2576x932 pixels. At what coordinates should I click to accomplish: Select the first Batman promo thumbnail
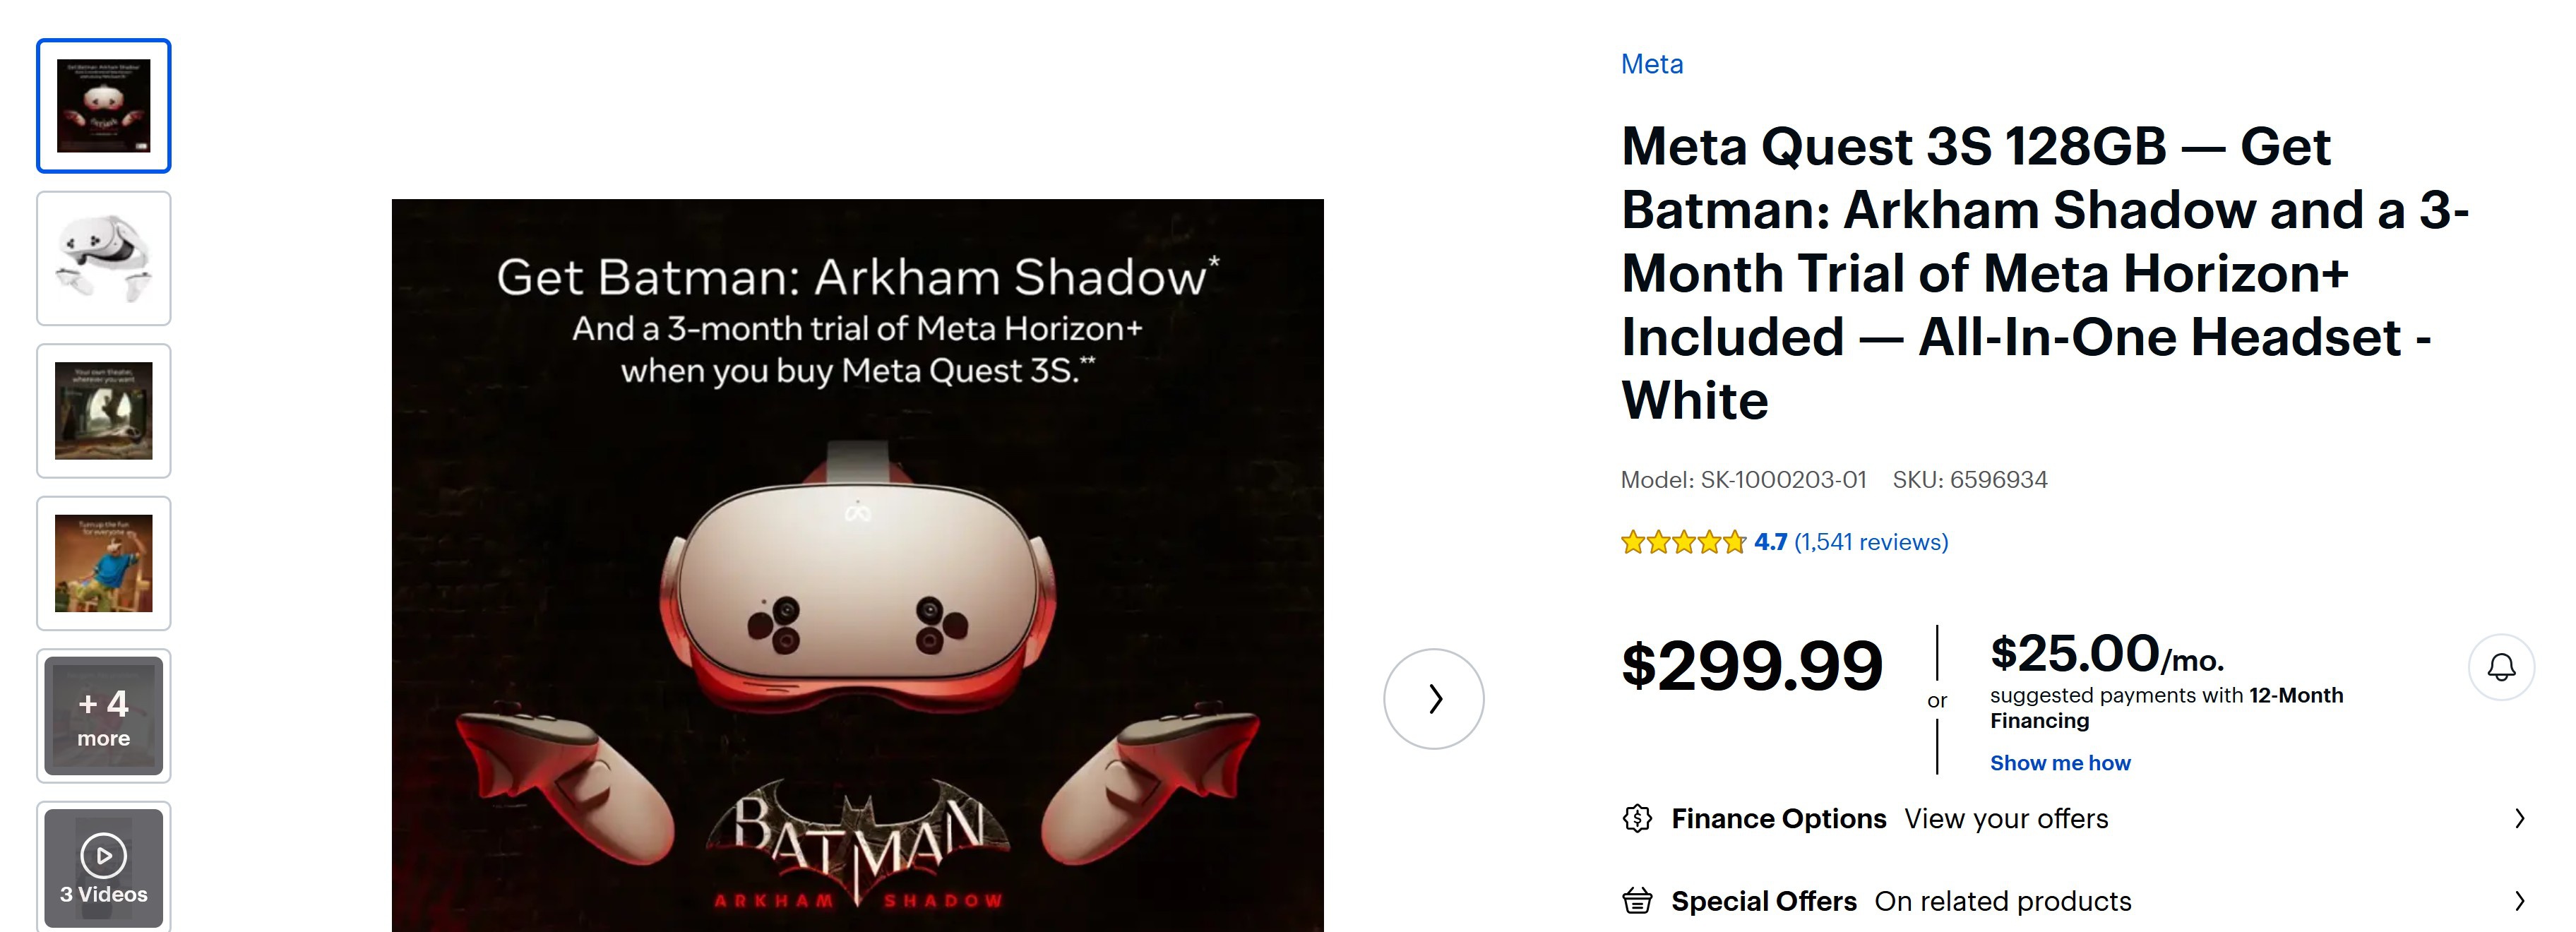[x=104, y=106]
